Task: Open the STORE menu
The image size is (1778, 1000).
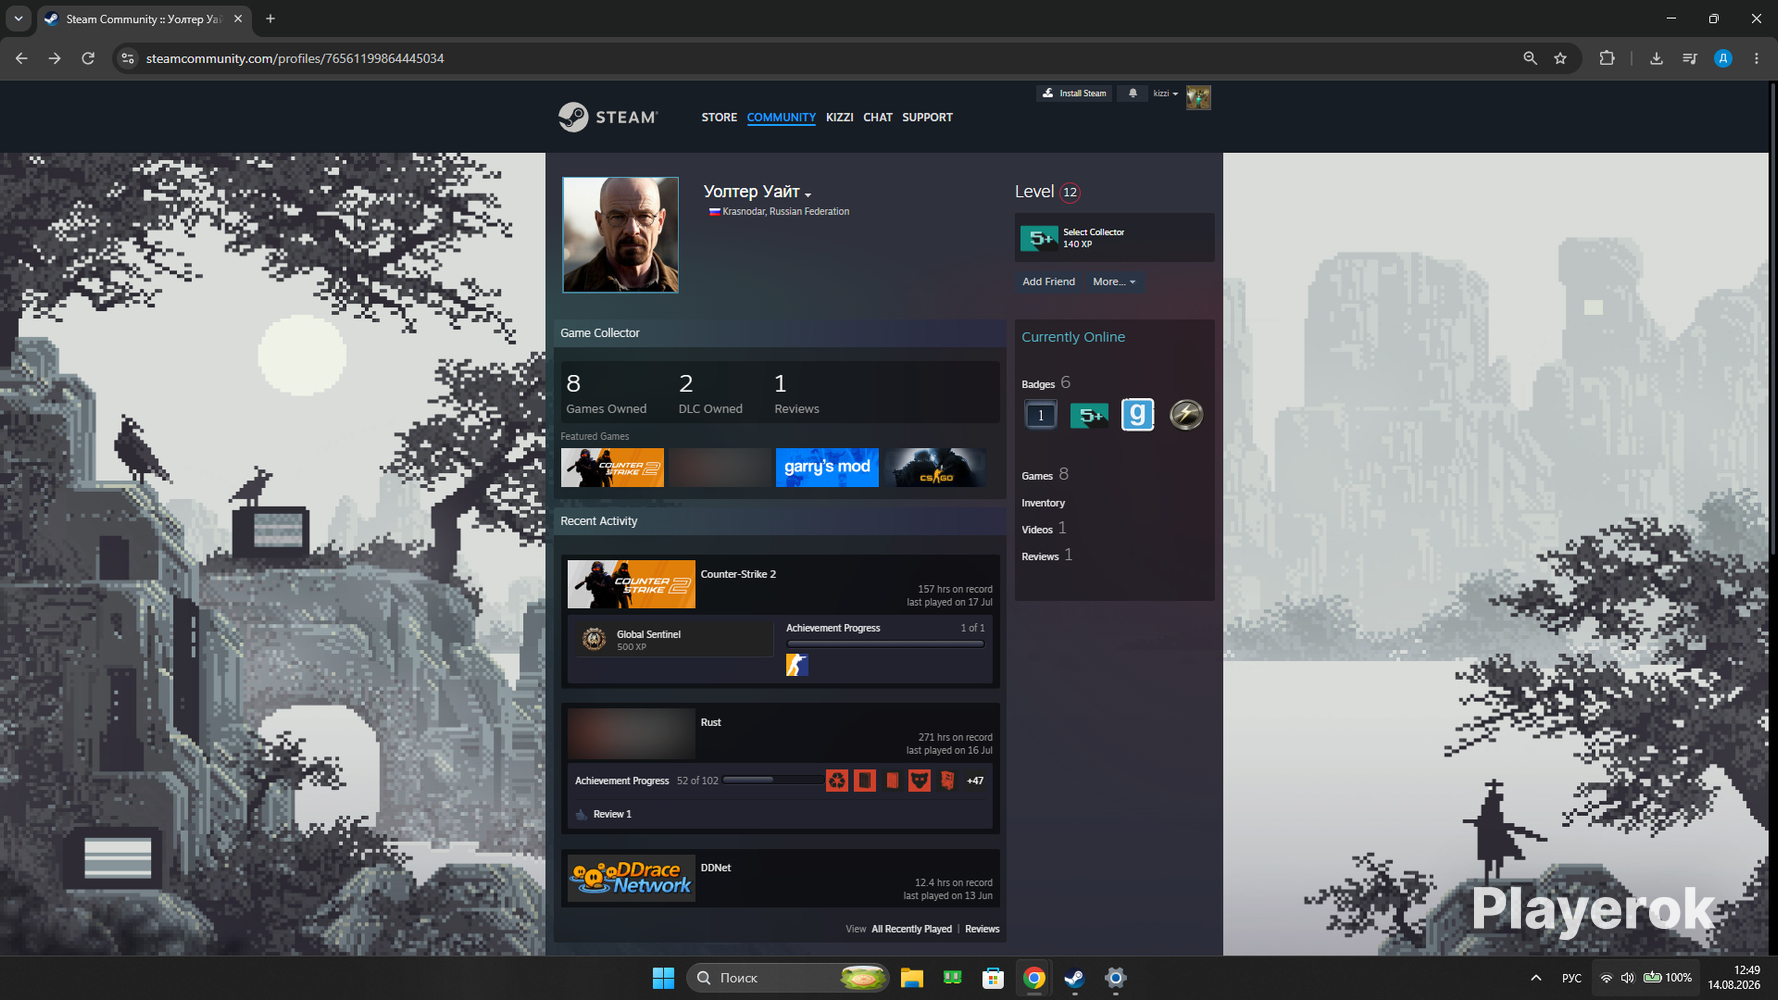Action: click(719, 117)
